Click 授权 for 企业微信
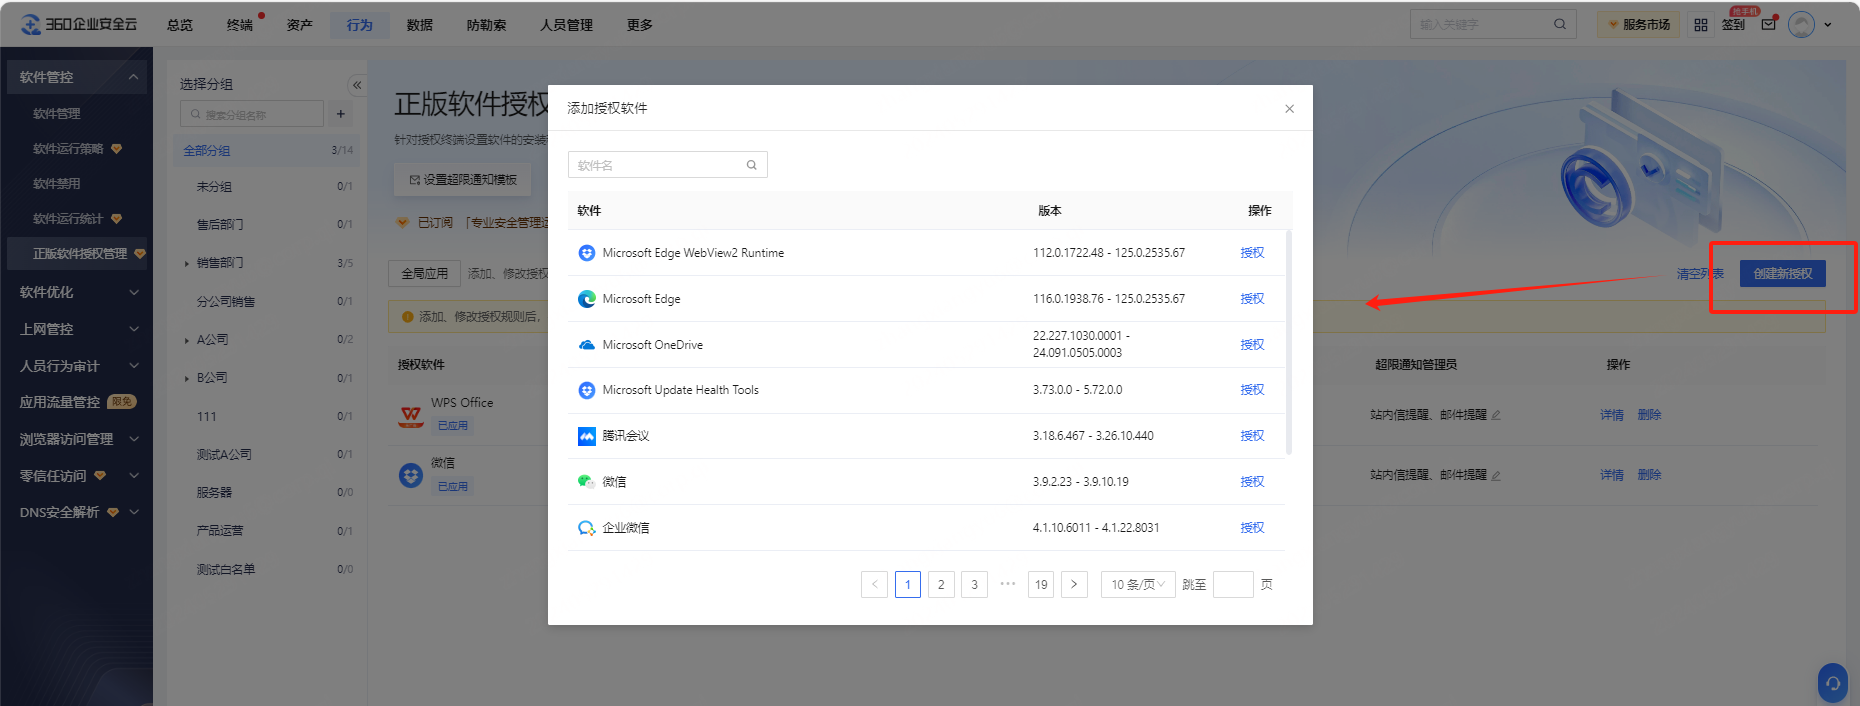The width and height of the screenshot is (1860, 706). (1252, 528)
